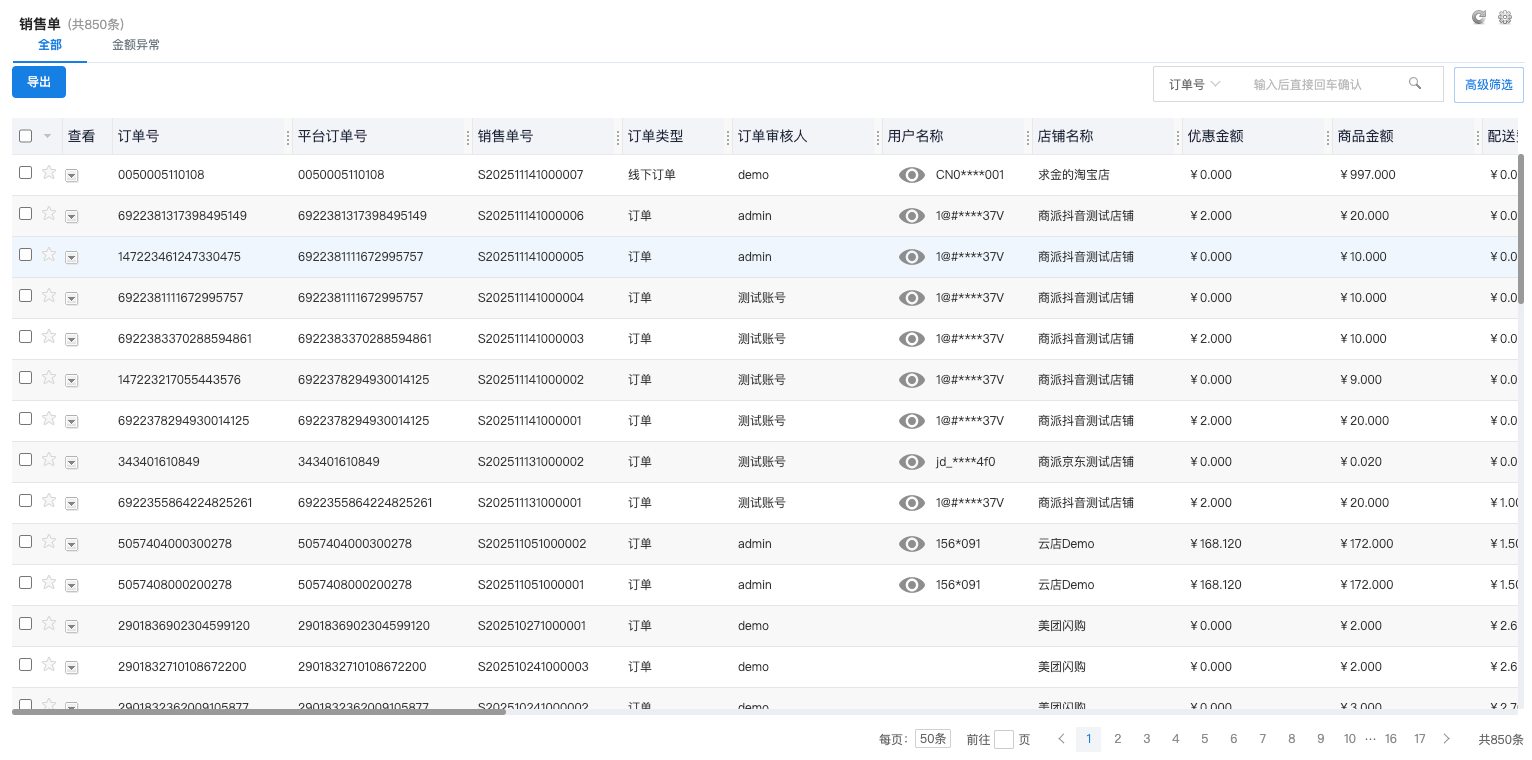Click column drag handle after 订单号 header
The height and width of the screenshot is (760, 1532).
pyautogui.click(x=289, y=137)
